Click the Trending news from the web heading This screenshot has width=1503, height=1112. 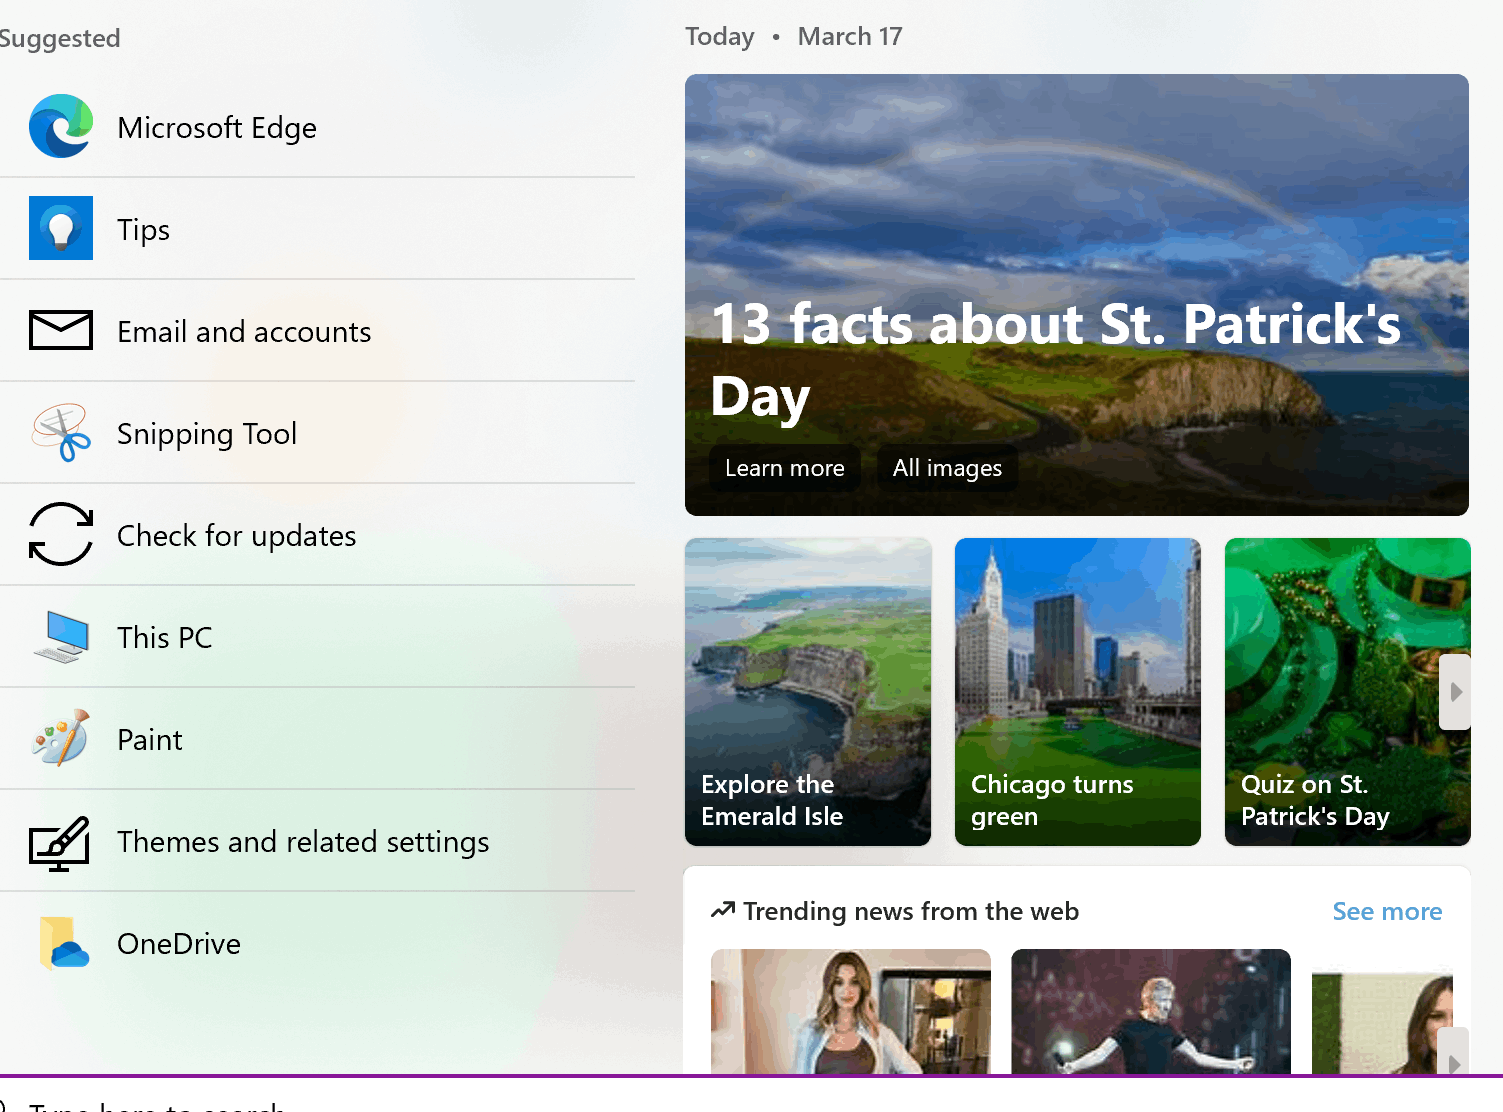911,911
